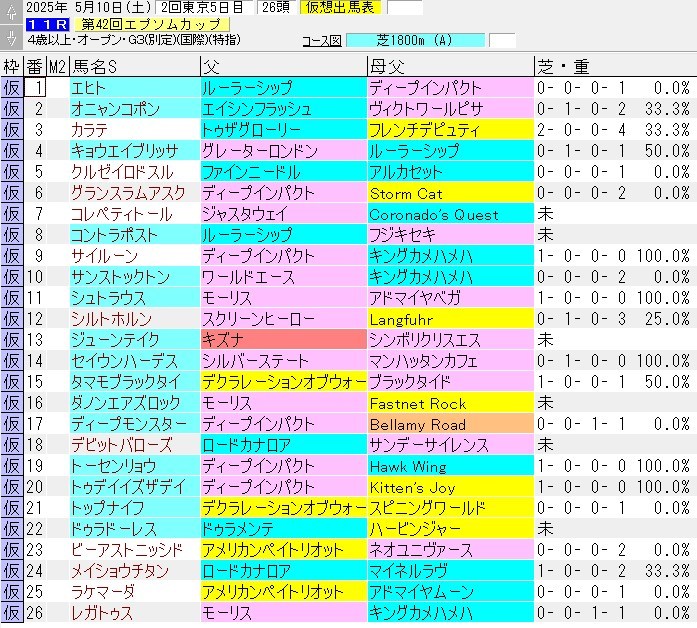Click sire シルバーステート
Image resolution: width=697 pixels, height=628 pixels.
tap(284, 360)
